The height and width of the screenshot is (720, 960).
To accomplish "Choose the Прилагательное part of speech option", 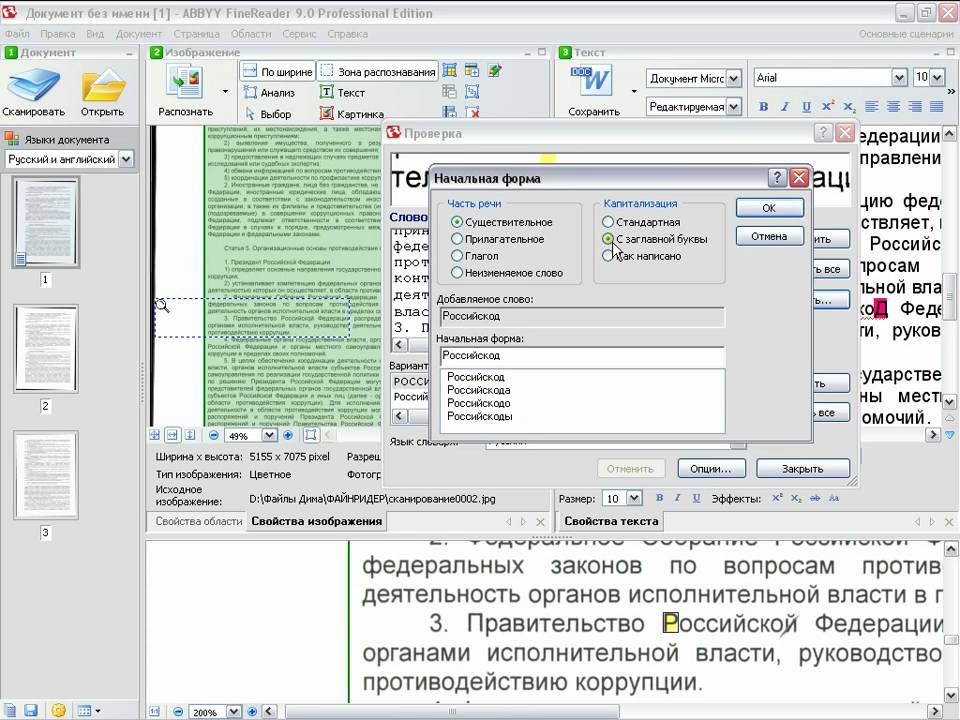I will pyautogui.click(x=457, y=239).
